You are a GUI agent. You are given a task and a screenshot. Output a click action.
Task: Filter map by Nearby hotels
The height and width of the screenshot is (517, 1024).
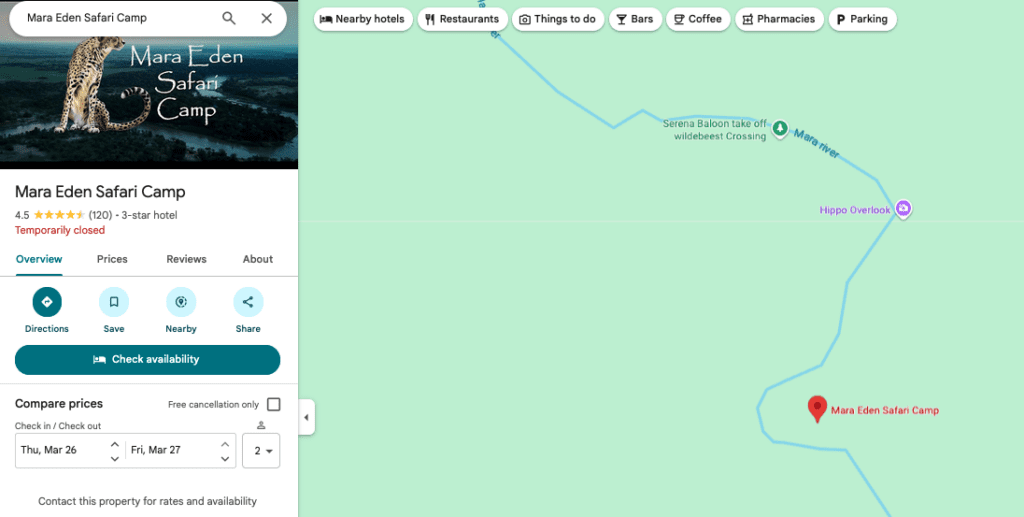click(363, 19)
